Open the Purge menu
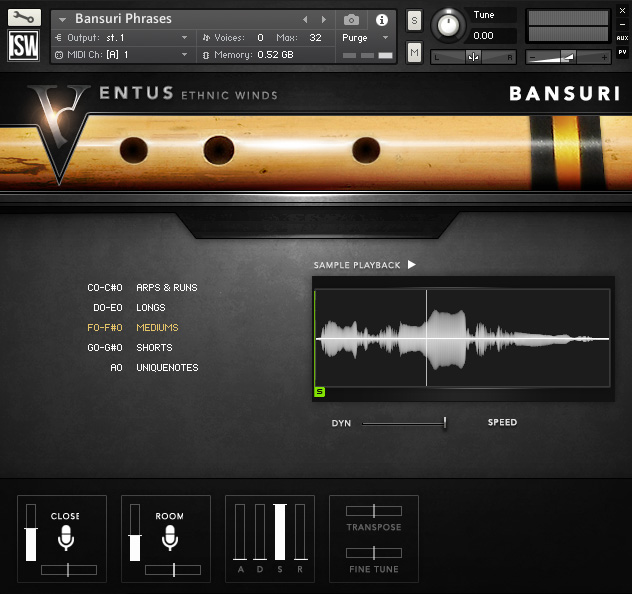The image size is (632, 594). tap(365, 38)
